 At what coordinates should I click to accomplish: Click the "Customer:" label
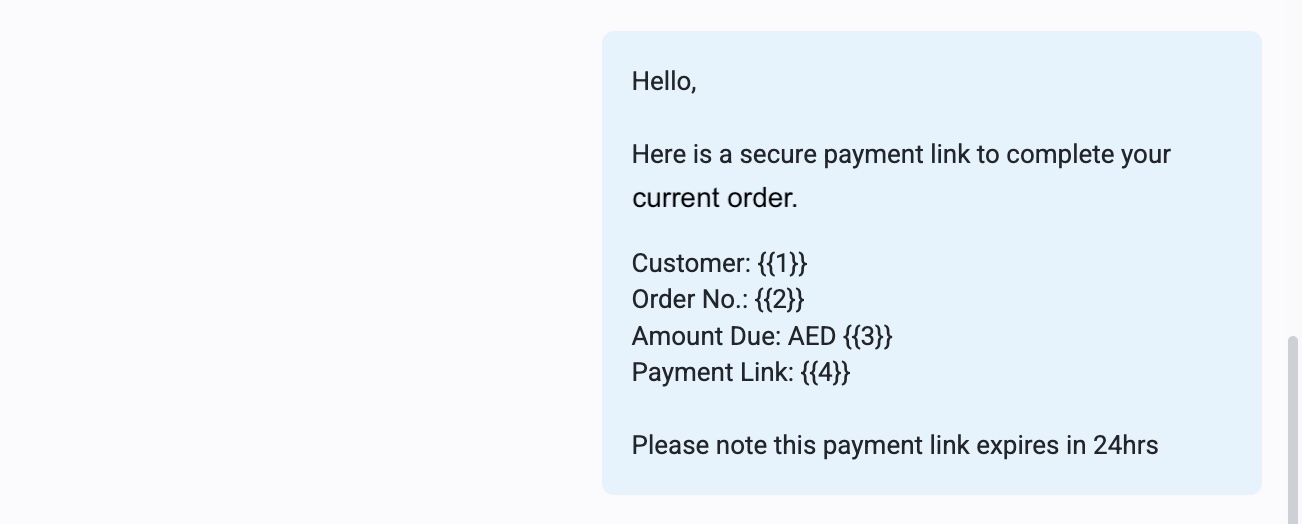[x=691, y=264]
